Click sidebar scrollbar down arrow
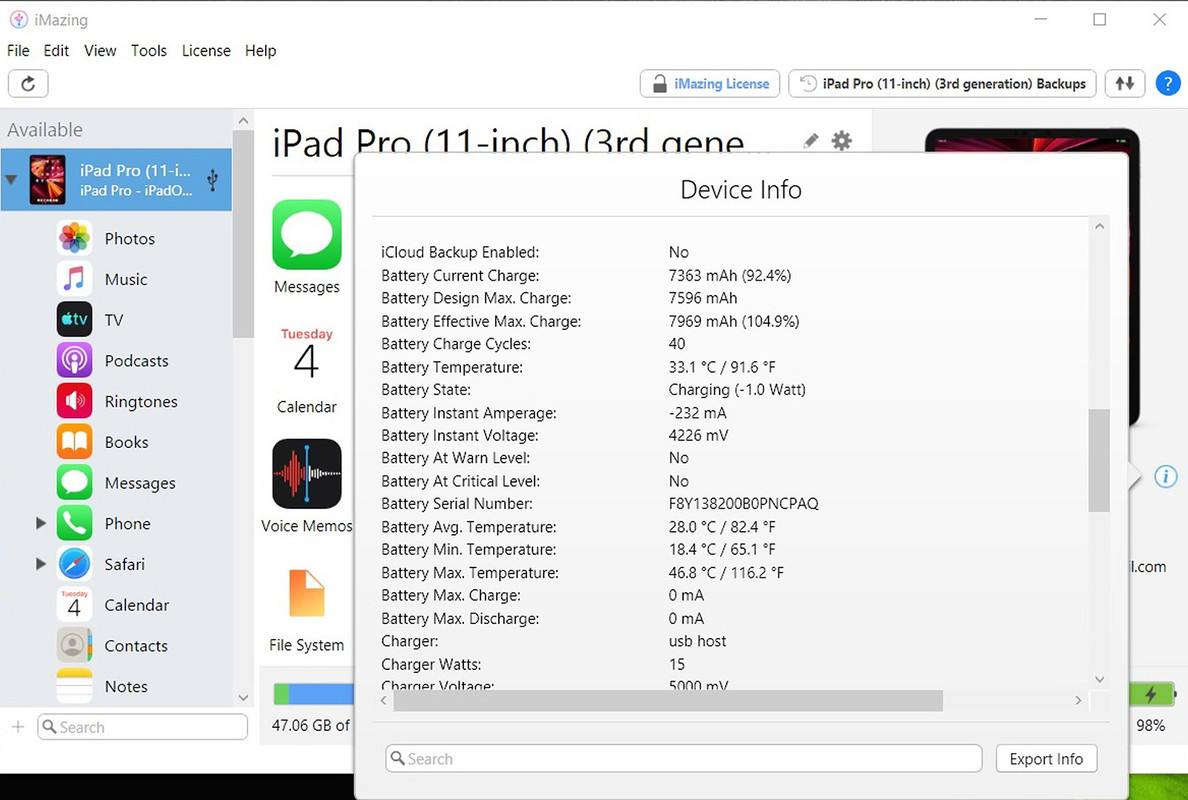Viewport: 1188px width, 800px height. click(243, 698)
